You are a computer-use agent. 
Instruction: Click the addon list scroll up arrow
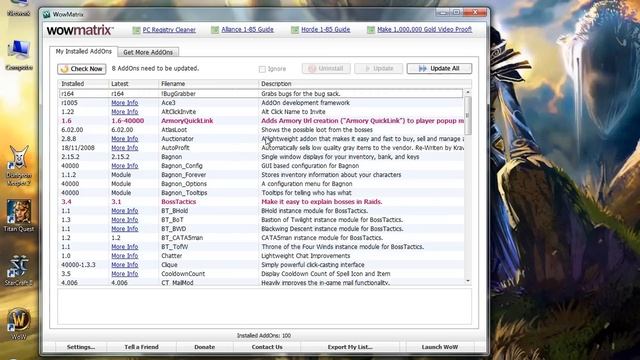[x=468, y=93]
